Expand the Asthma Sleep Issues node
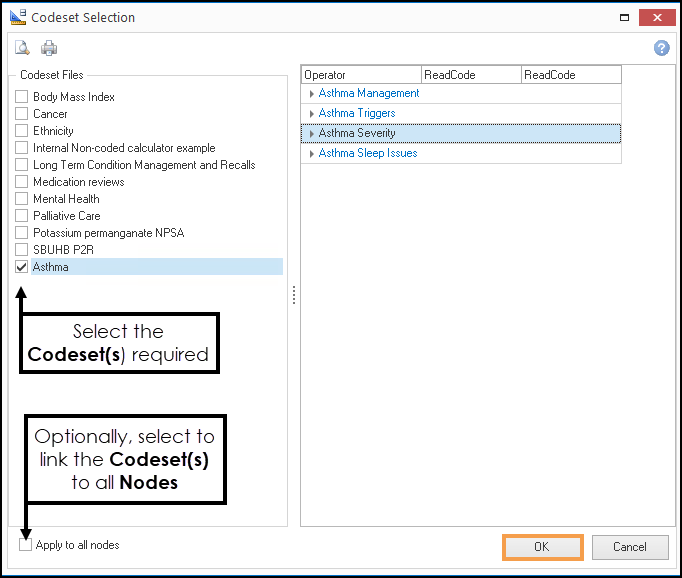682x578 pixels. [312, 154]
